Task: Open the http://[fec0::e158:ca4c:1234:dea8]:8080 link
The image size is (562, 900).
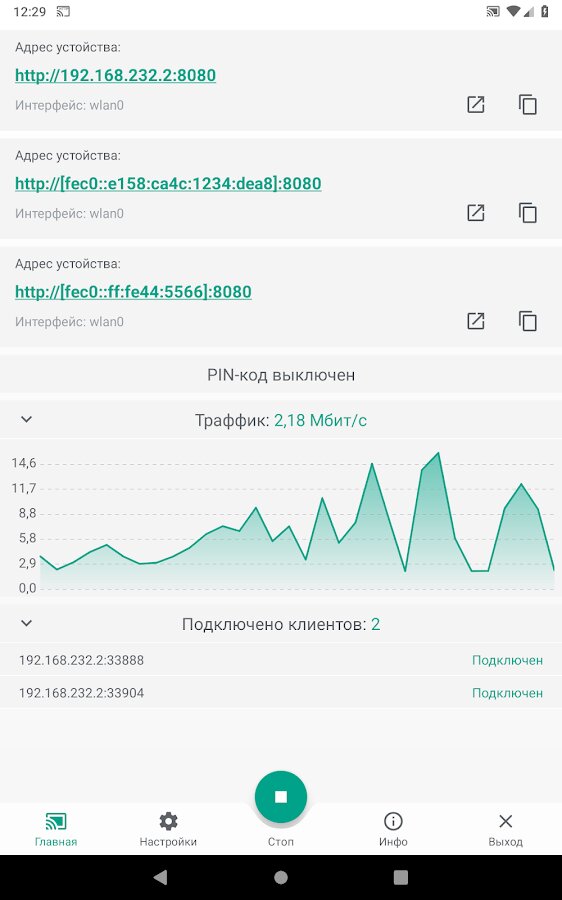Action: click(x=168, y=184)
